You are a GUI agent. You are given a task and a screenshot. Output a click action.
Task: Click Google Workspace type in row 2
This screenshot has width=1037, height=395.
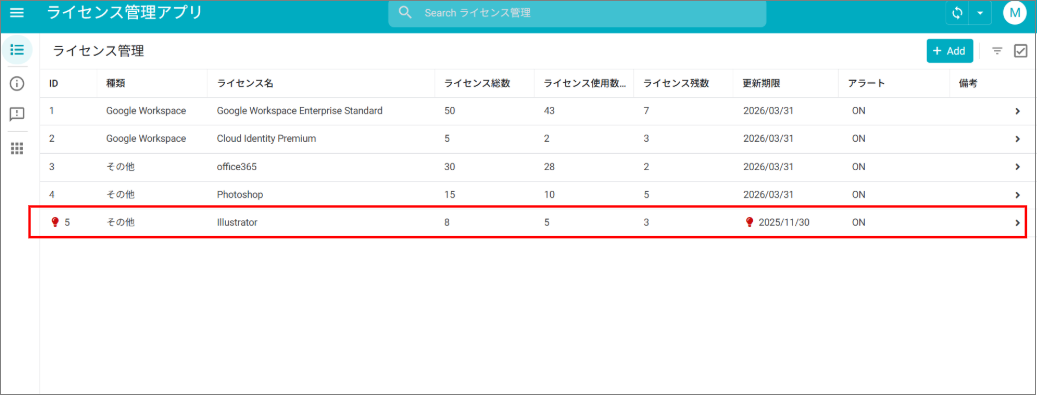(x=146, y=139)
